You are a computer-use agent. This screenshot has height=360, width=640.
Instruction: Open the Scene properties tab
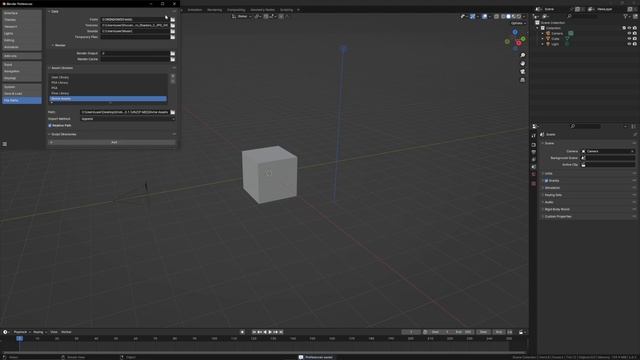click(x=533, y=167)
